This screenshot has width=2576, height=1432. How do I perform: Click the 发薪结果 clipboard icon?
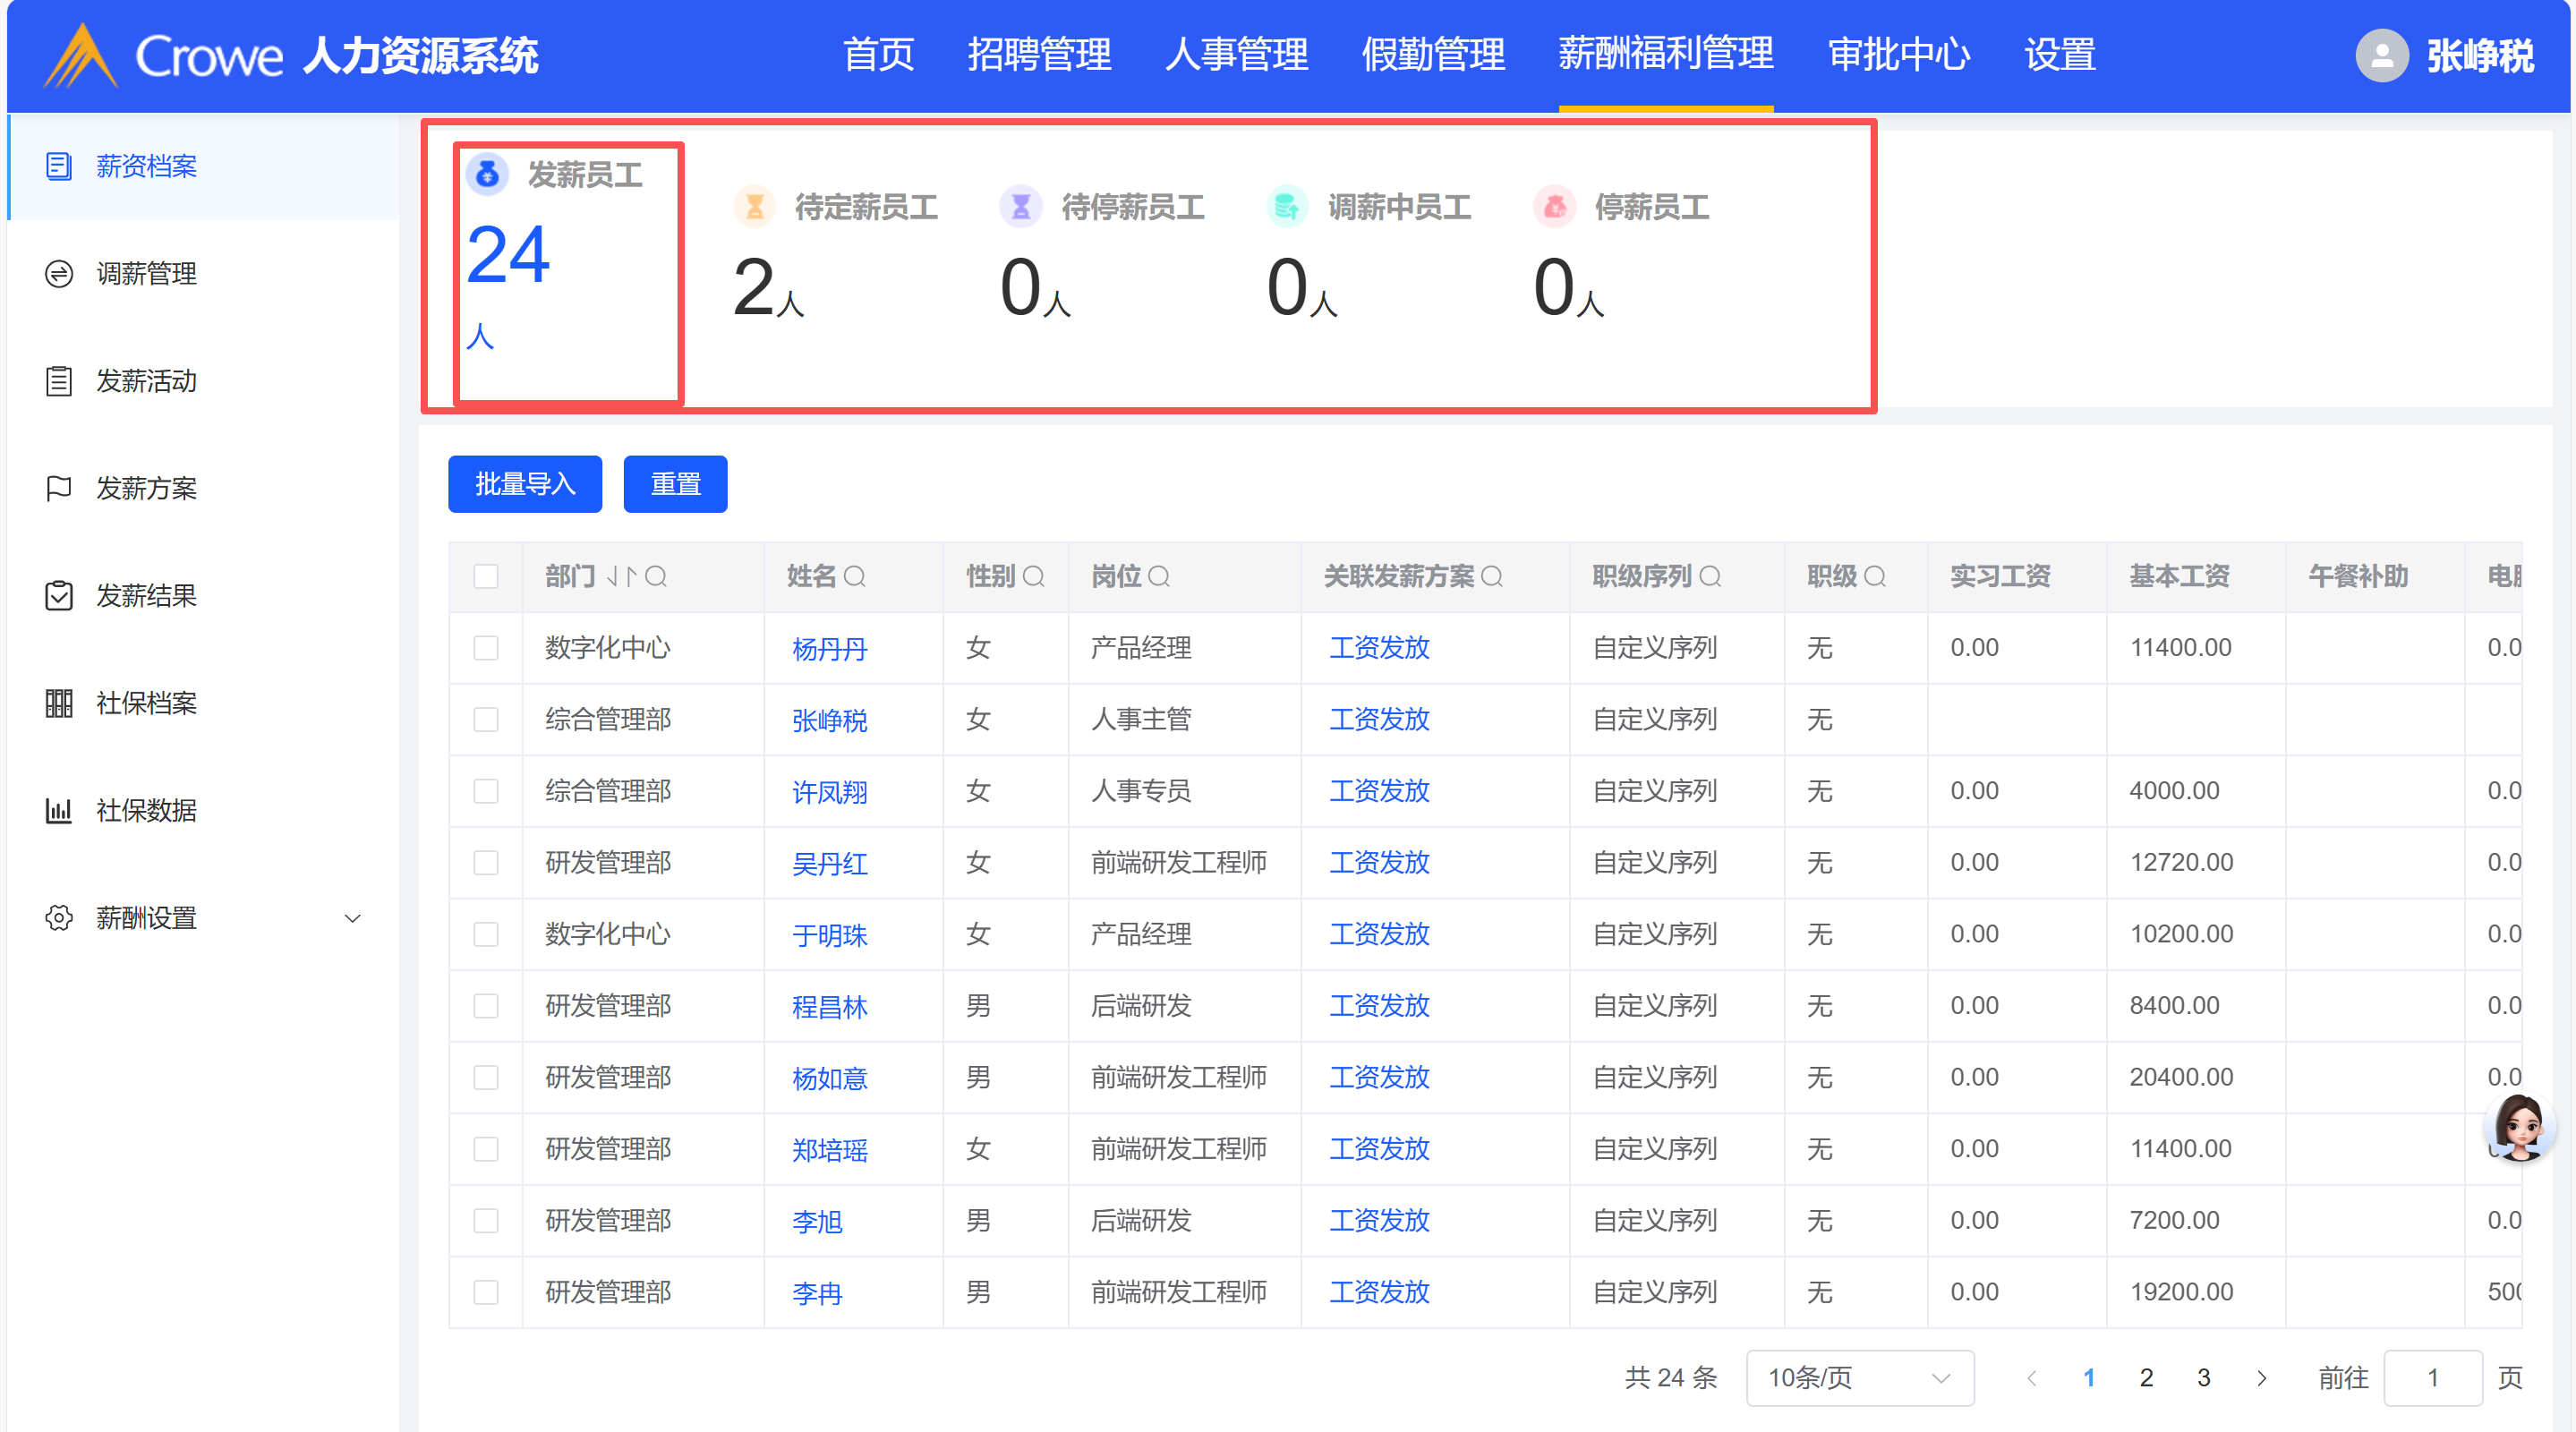click(x=59, y=596)
